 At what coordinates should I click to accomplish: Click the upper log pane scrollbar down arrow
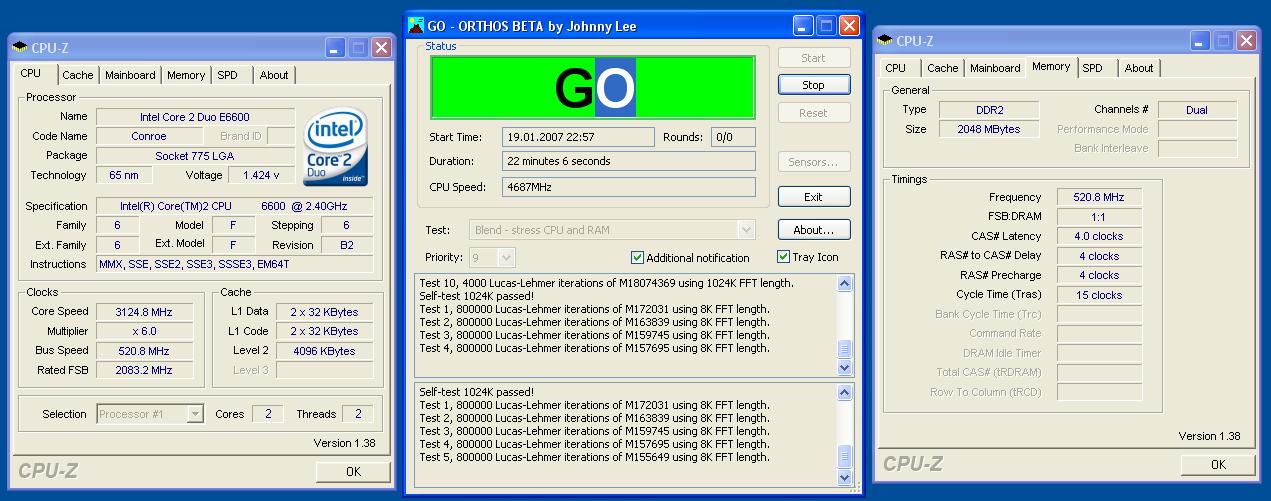tap(845, 368)
